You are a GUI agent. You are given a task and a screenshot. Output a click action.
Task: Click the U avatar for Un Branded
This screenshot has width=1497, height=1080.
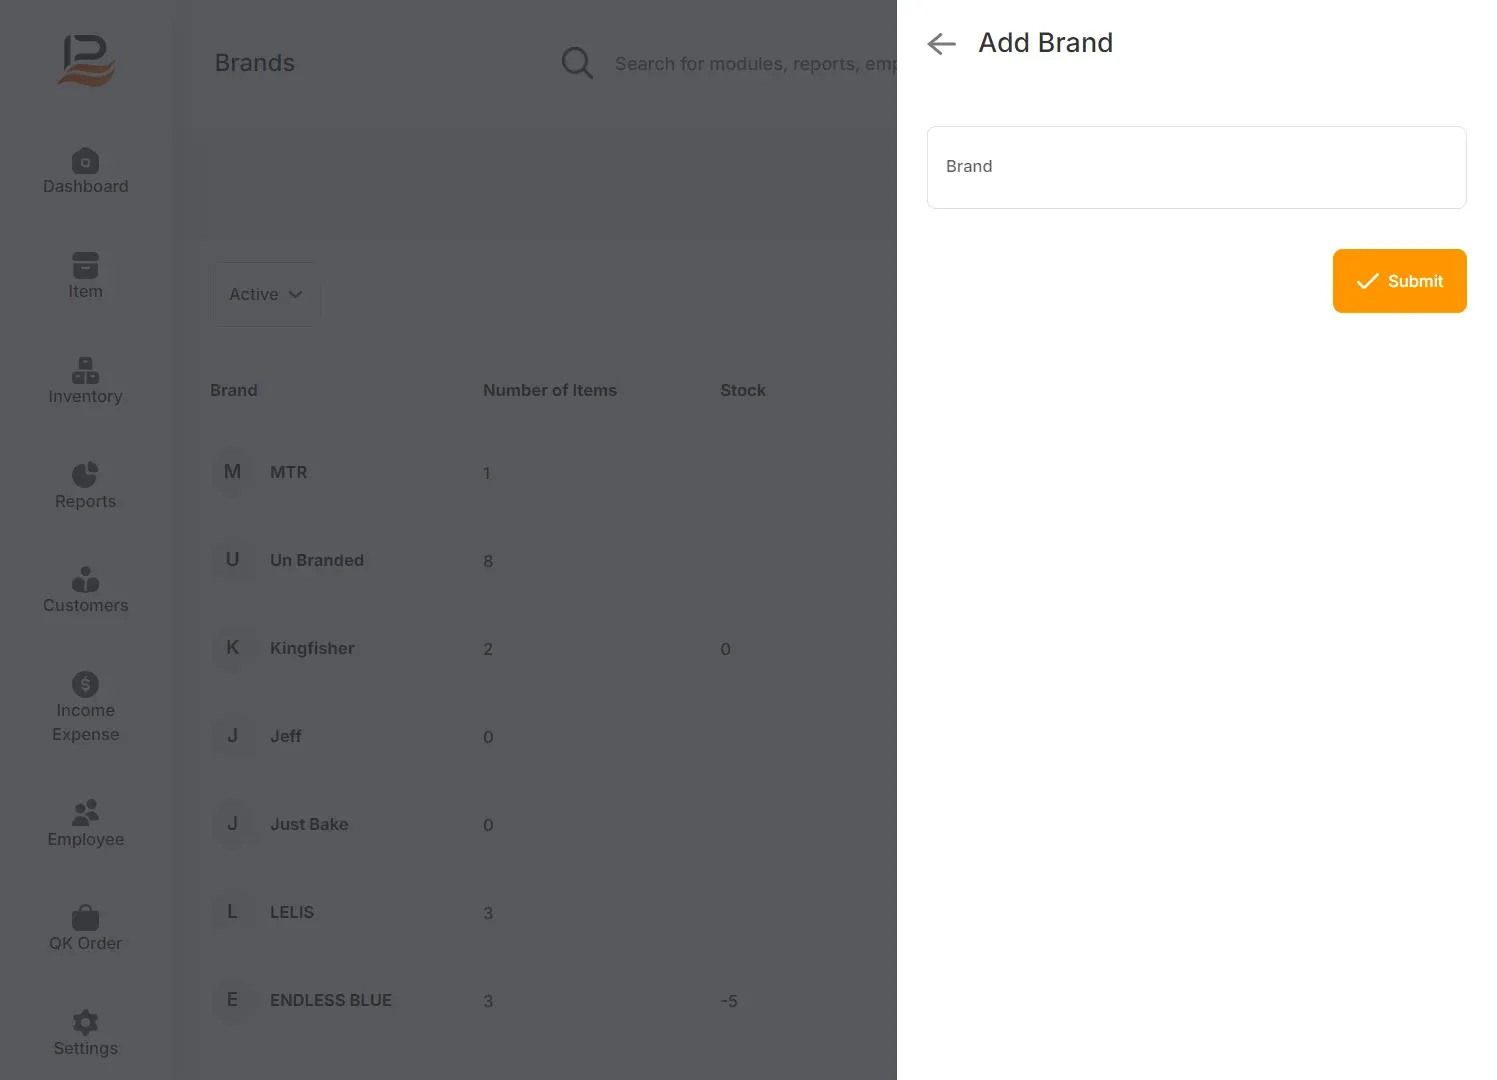click(x=232, y=560)
